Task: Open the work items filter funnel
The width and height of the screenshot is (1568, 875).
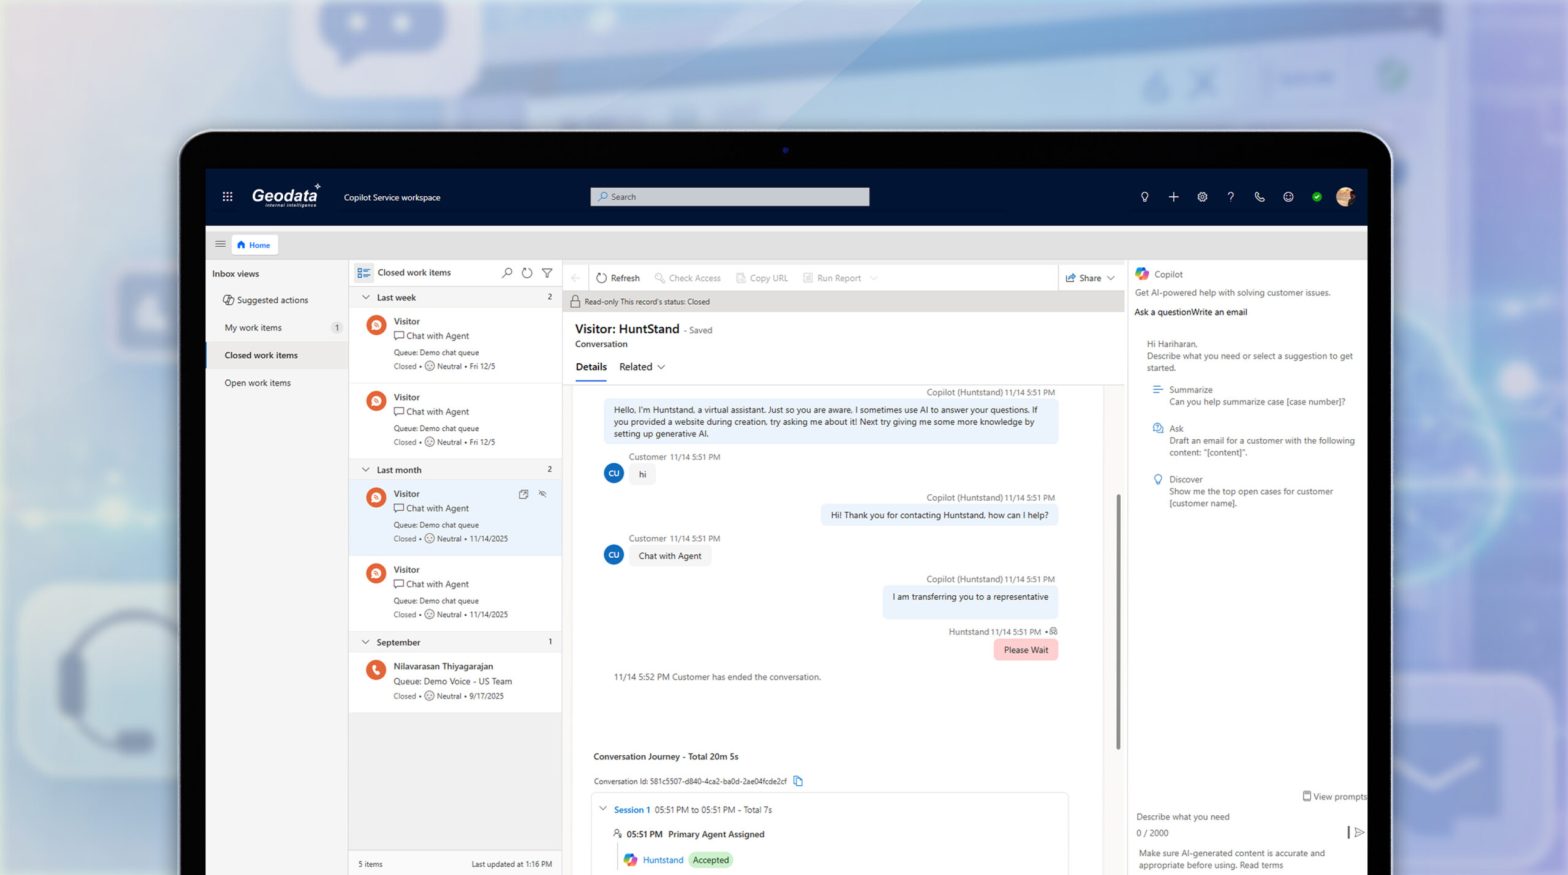Action: [547, 272]
